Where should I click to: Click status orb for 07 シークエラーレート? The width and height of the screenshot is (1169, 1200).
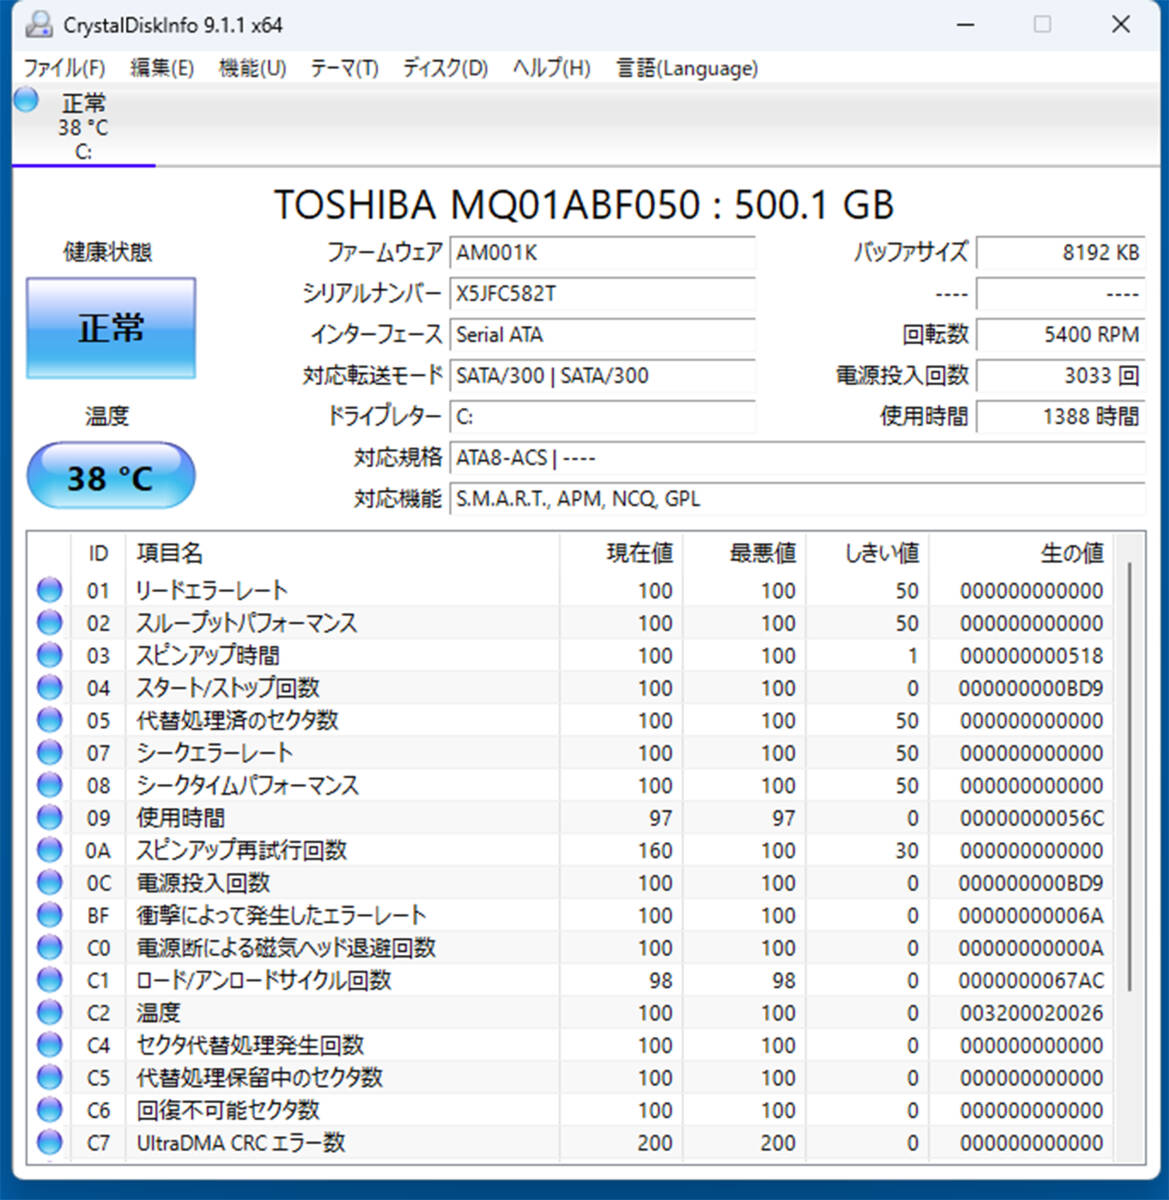click(49, 753)
